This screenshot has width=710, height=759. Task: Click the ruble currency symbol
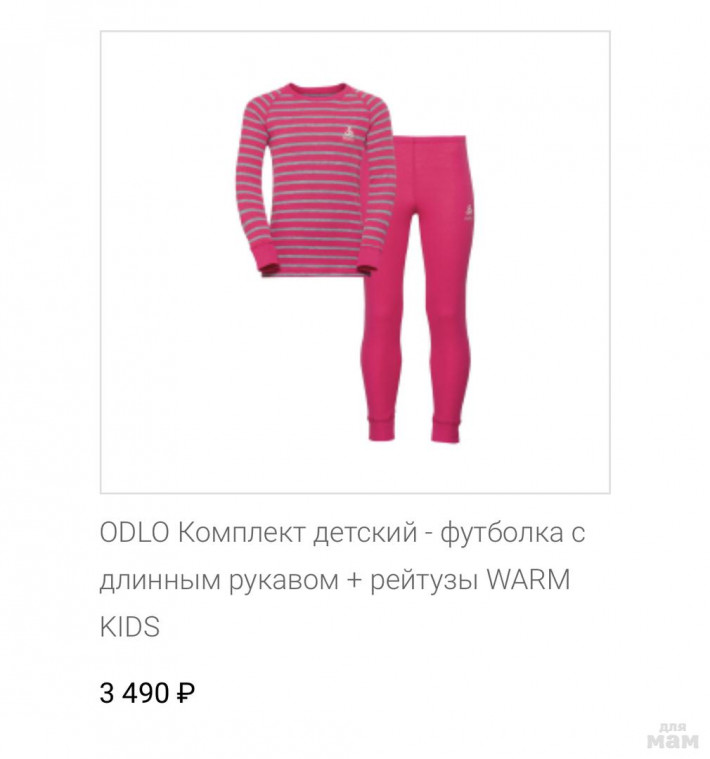point(186,693)
